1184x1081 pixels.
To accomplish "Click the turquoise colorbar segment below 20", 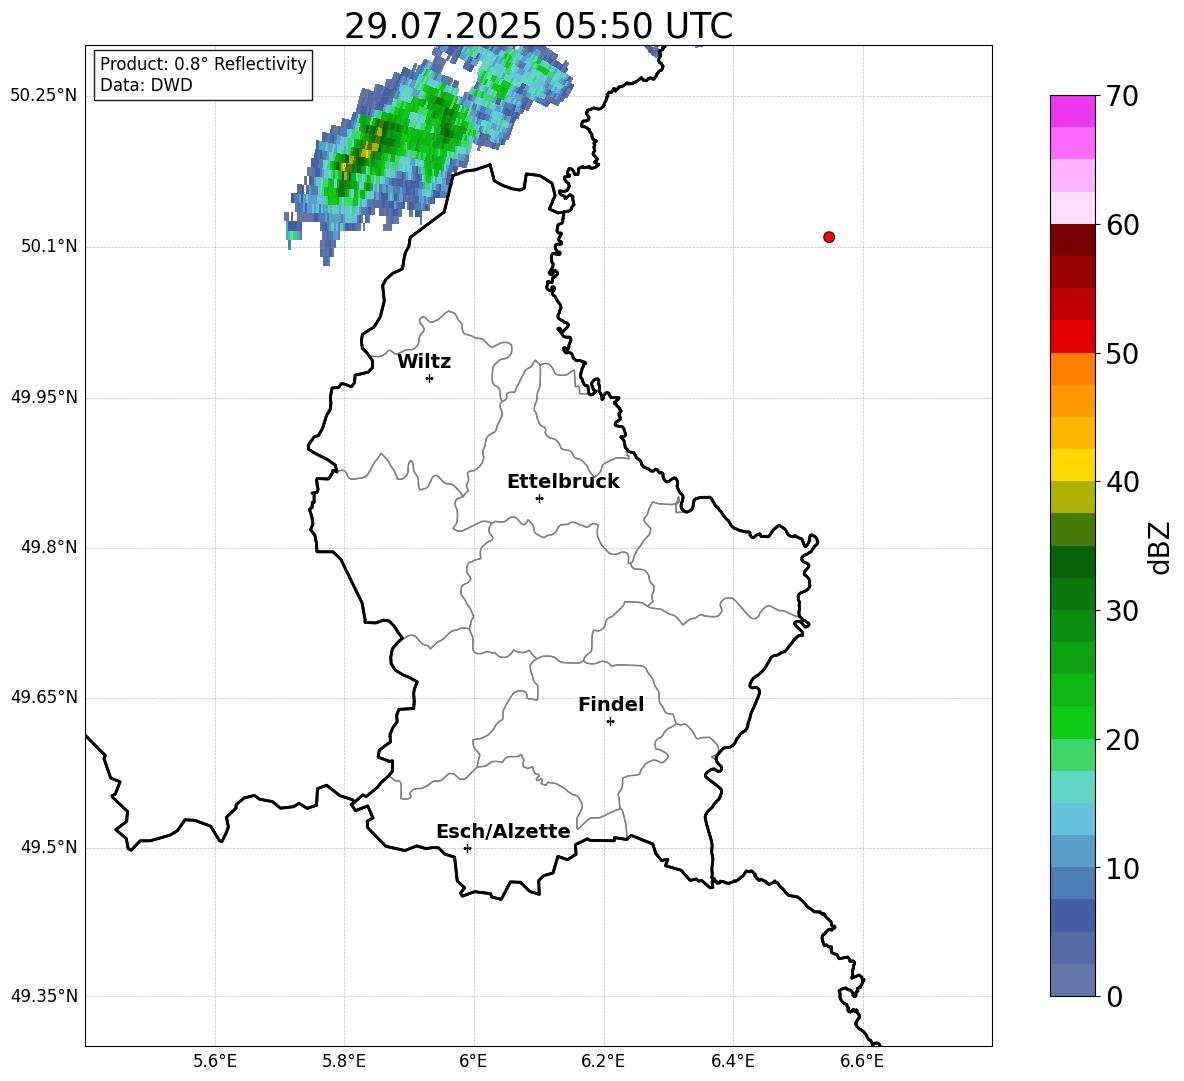I will point(1073,787).
